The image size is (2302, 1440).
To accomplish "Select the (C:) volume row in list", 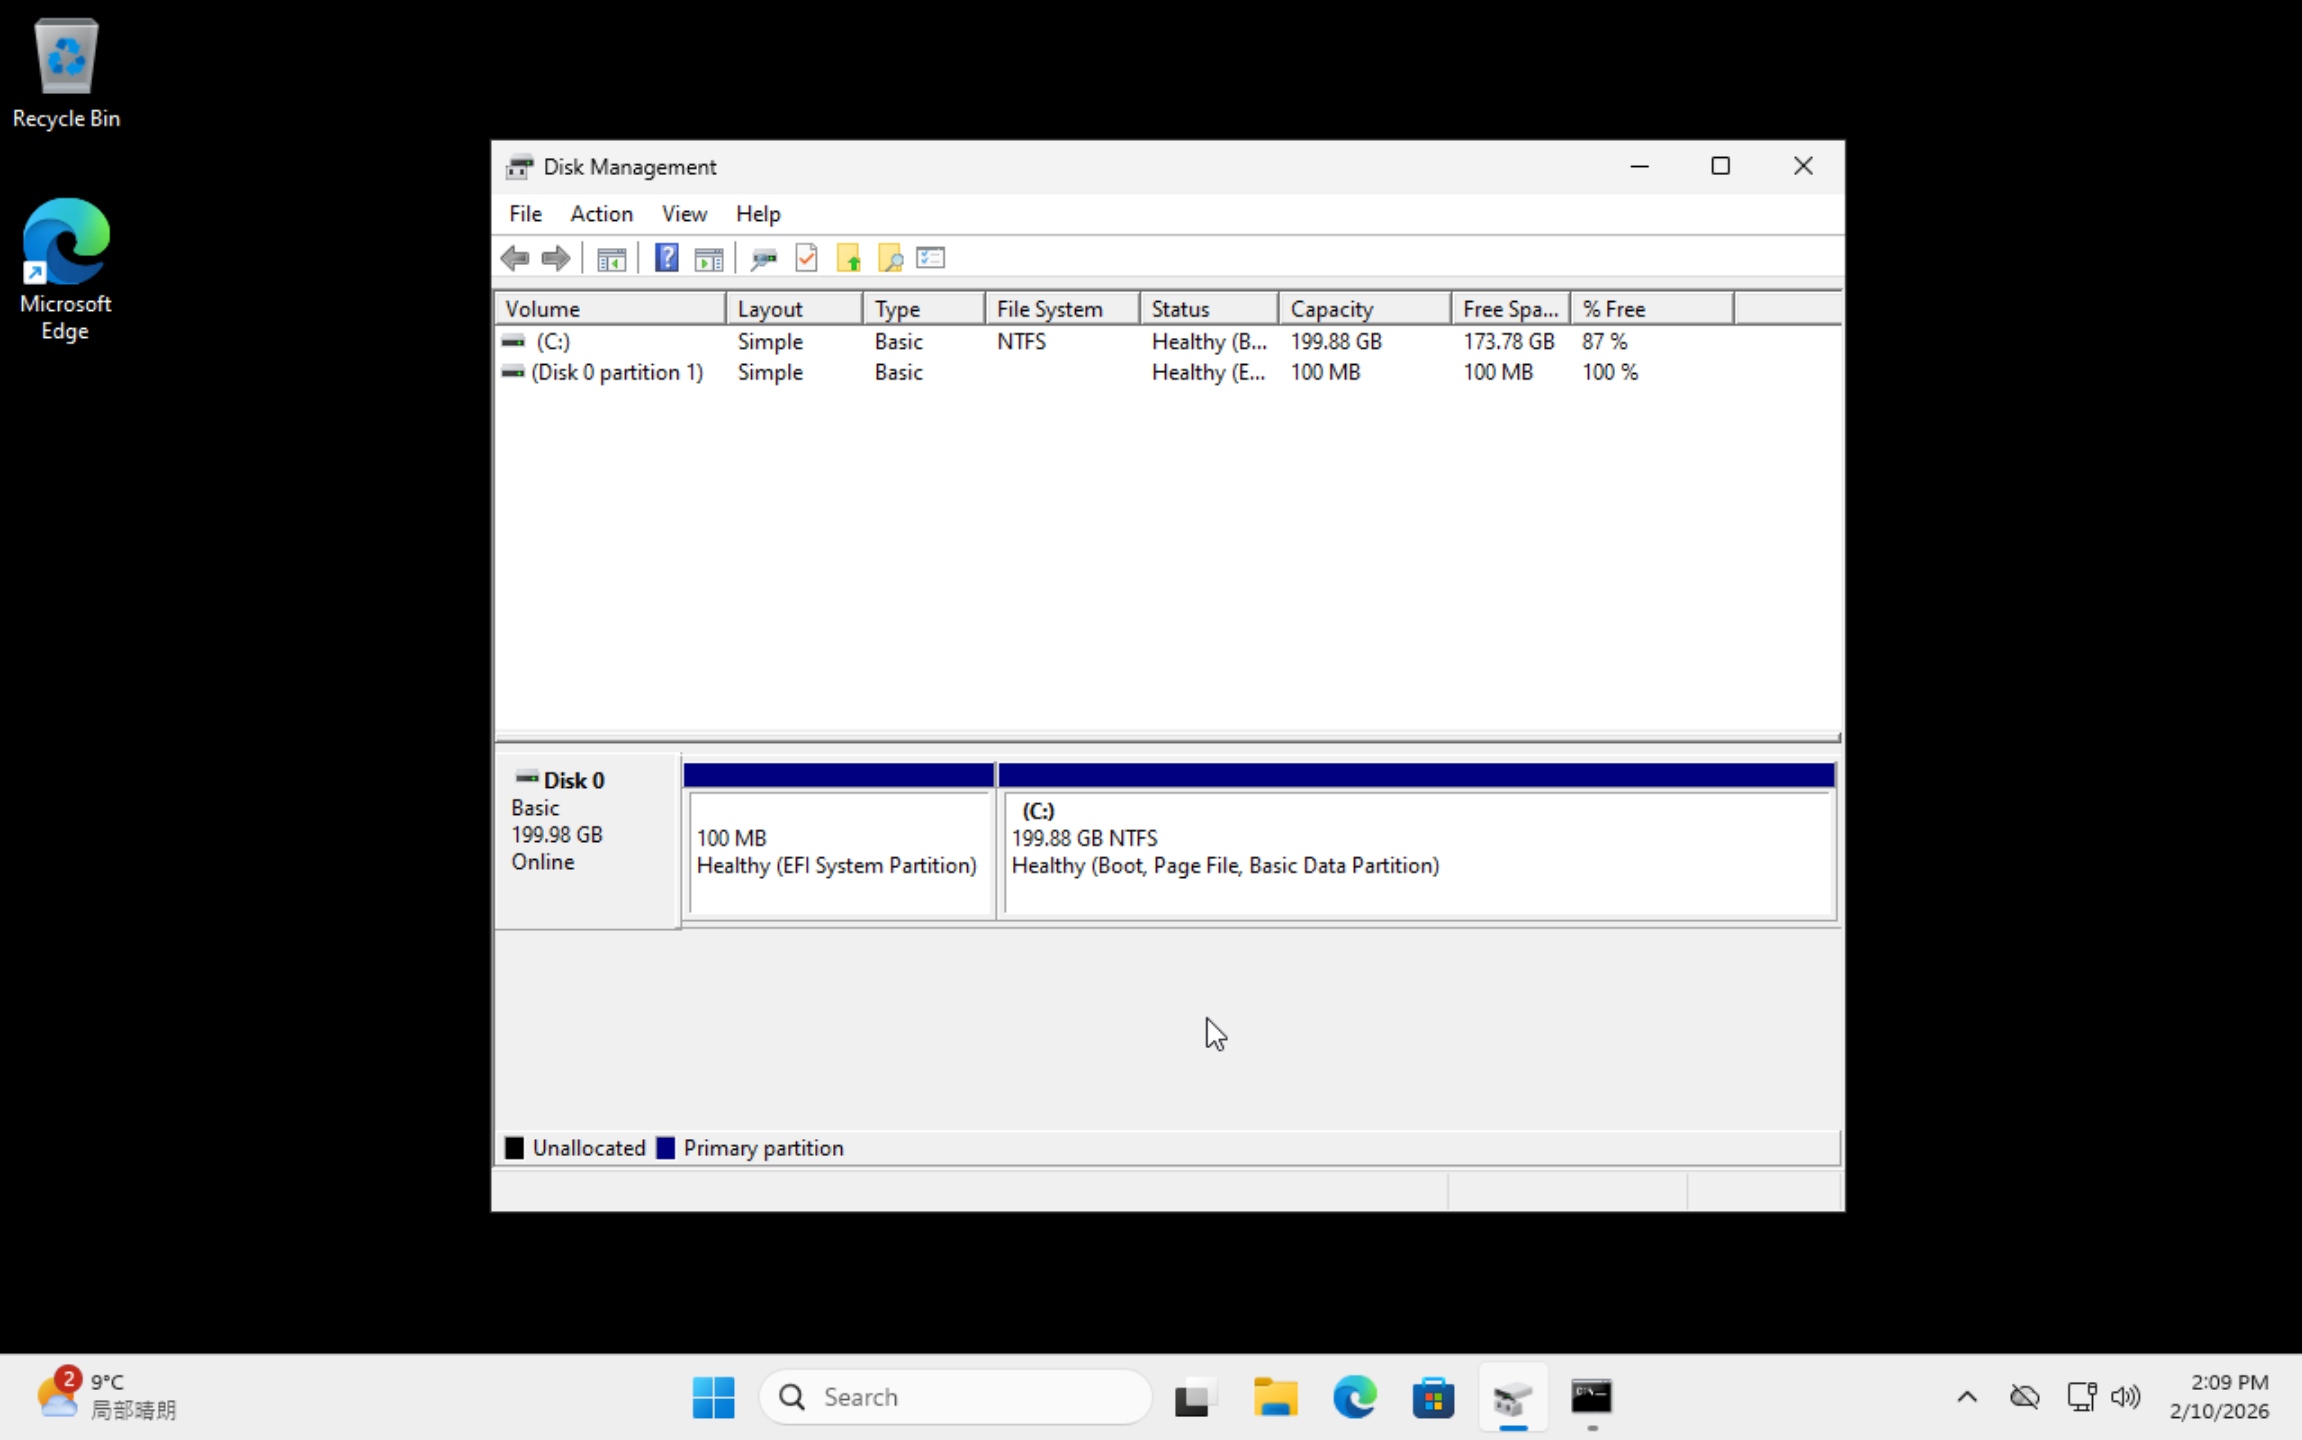I will point(553,342).
